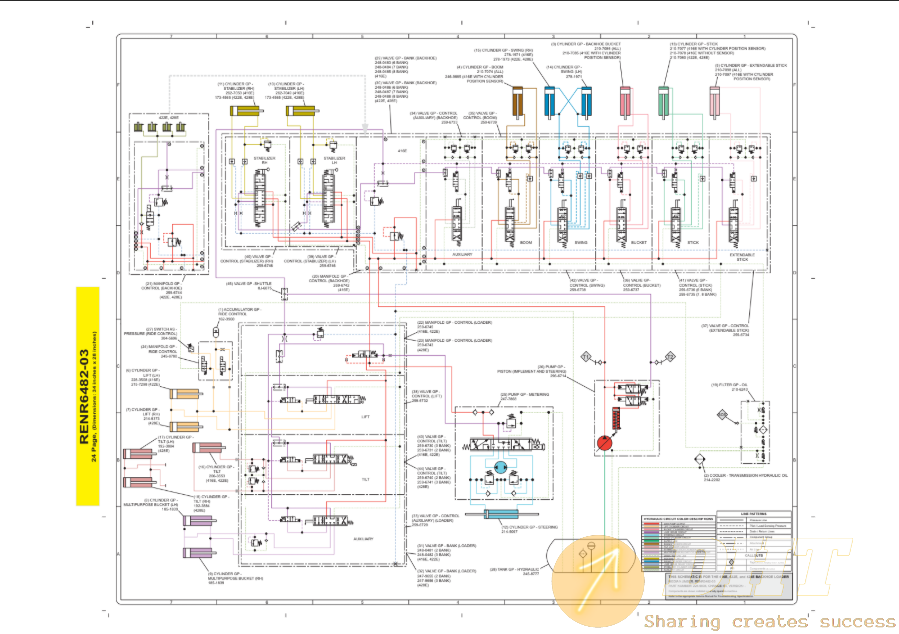Click the orange lift LH cylinder symbol
The width and height of the screenshot is (899, 634).
tap(184, 393)
